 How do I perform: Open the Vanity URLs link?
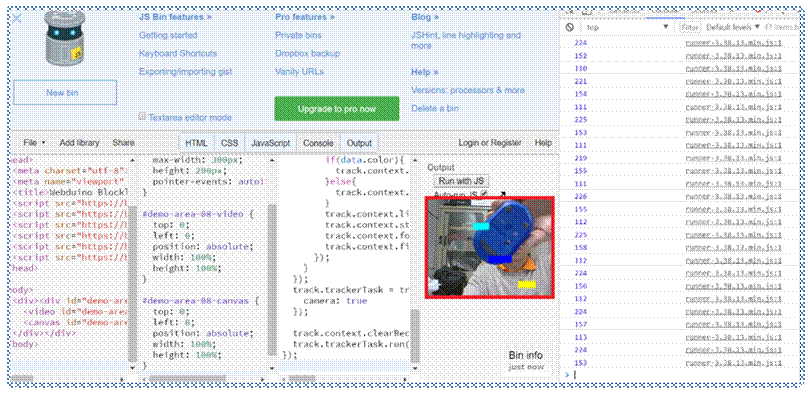(300, 72)
